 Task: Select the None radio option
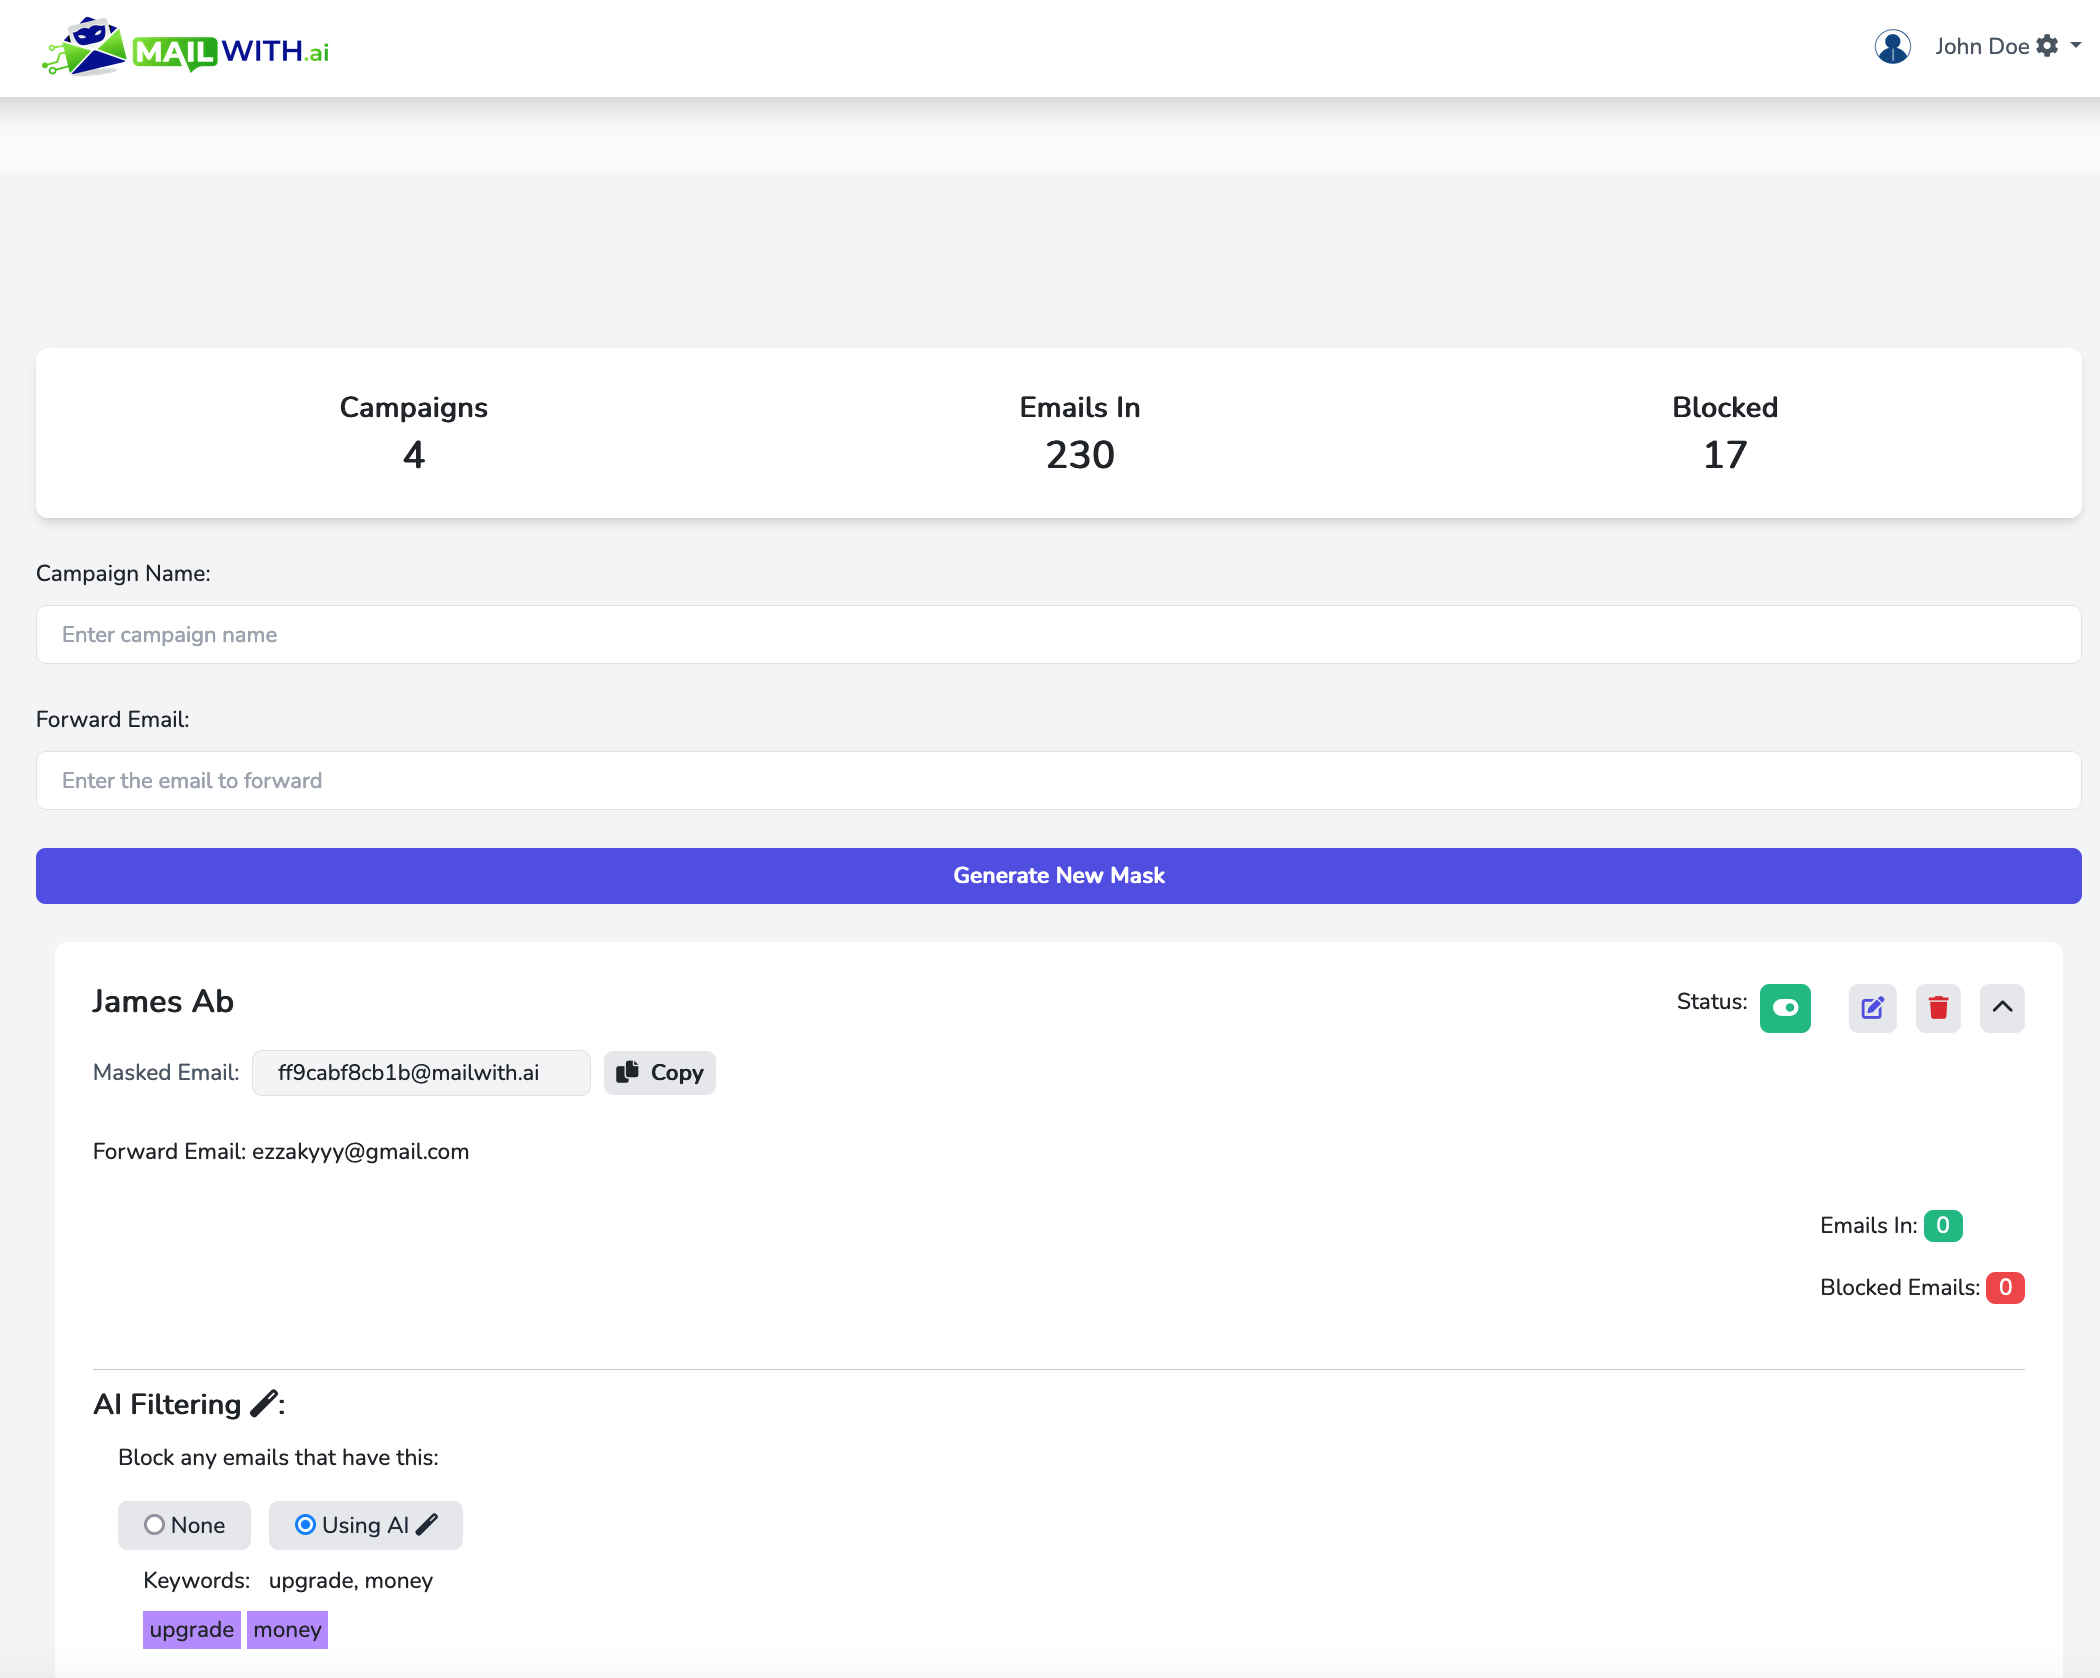coord(154,1525)
